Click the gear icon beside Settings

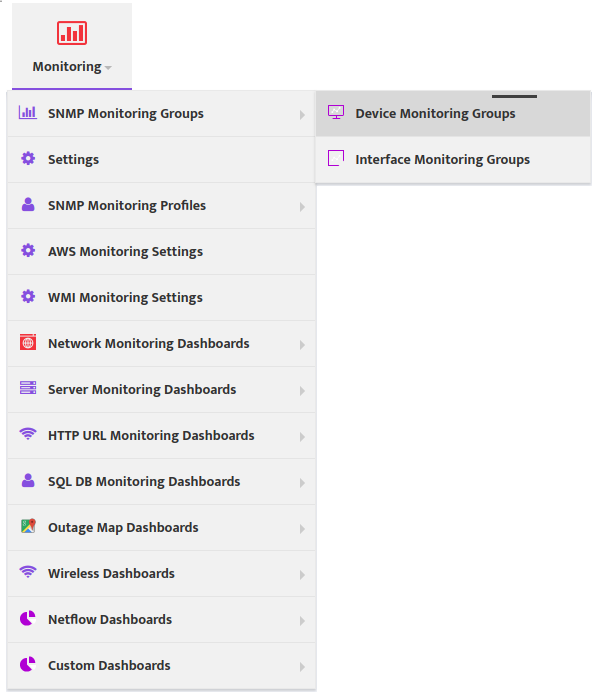point(28,158)
